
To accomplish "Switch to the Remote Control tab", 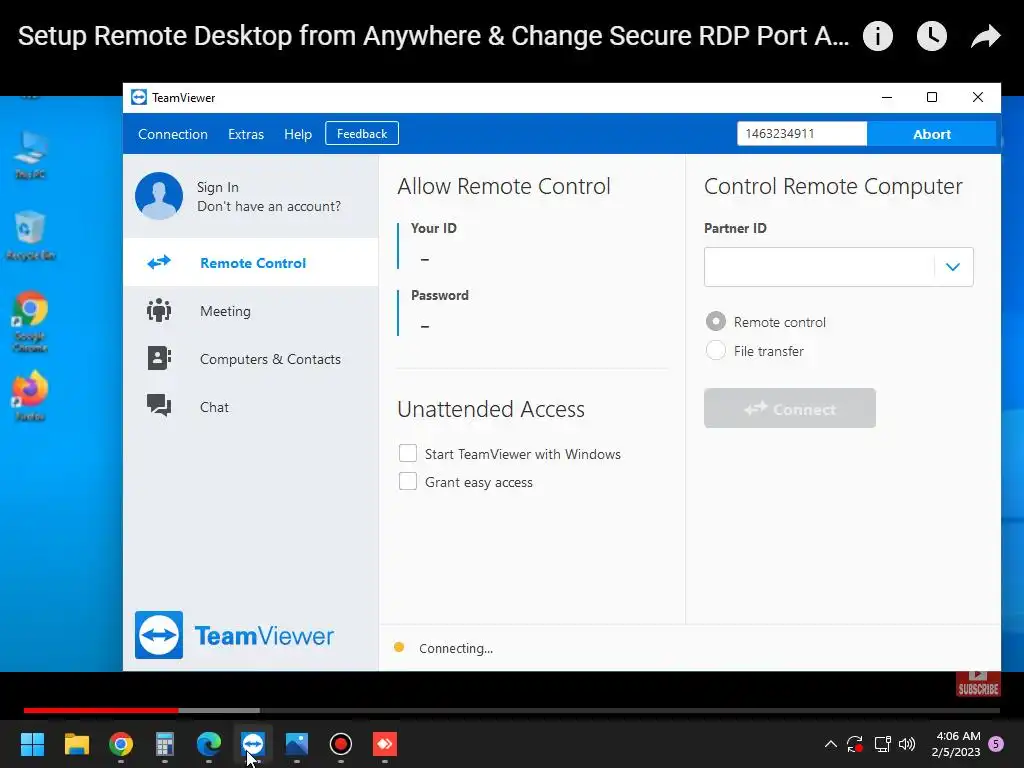I will pos(251,263).
